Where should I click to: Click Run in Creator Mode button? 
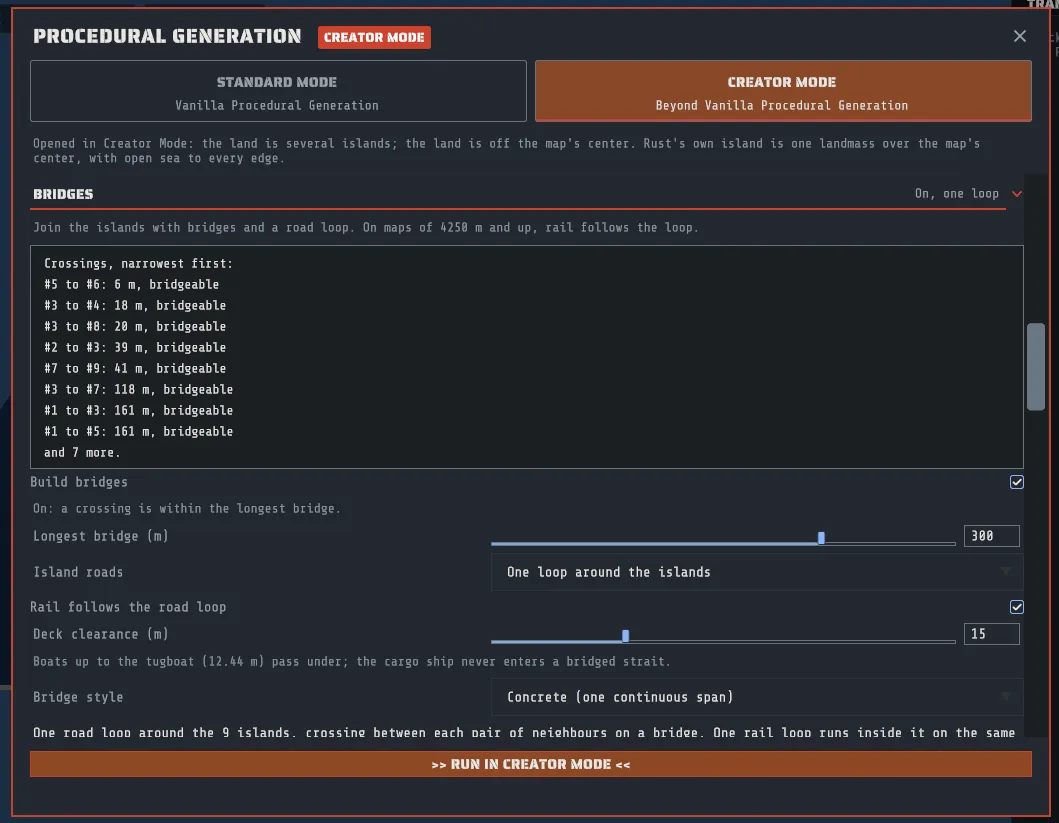click(530, 764)
